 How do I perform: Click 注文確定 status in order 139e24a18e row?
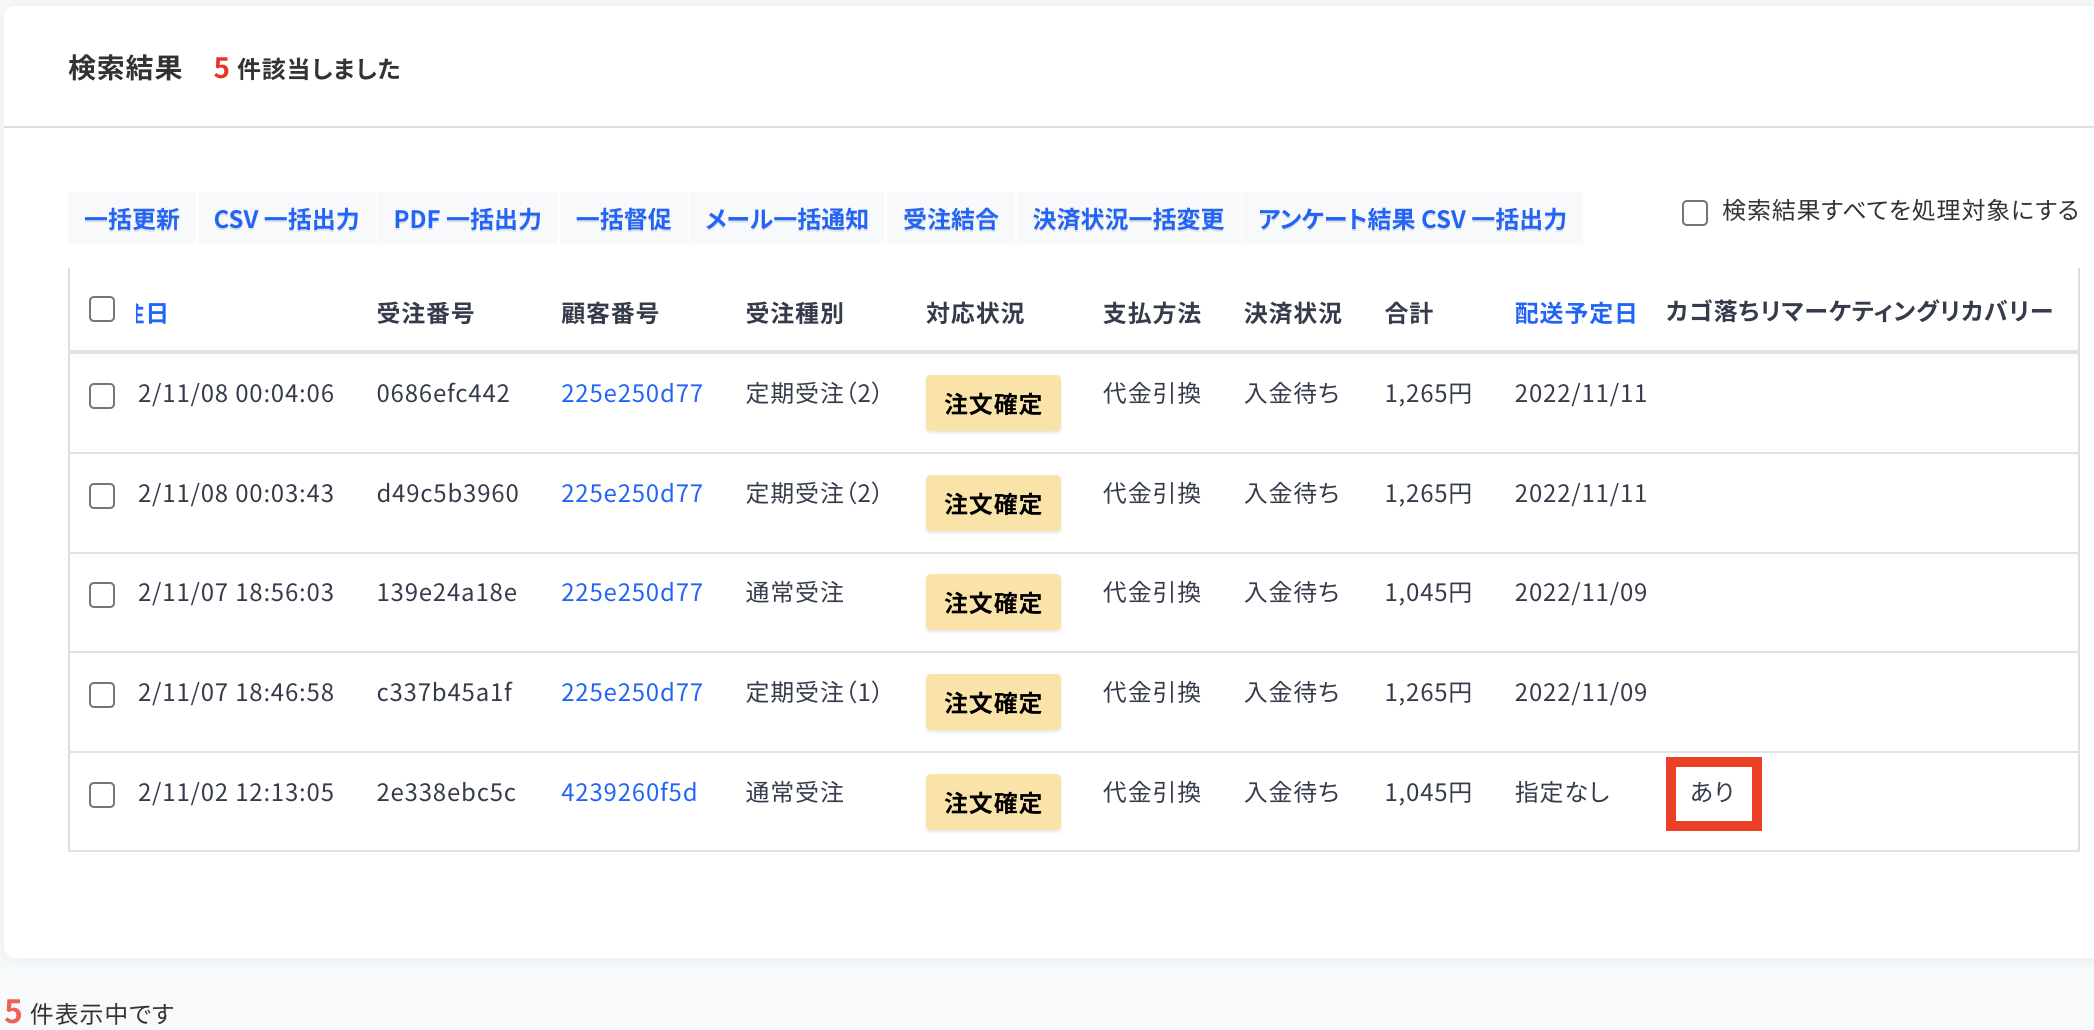tap(993, 603)
